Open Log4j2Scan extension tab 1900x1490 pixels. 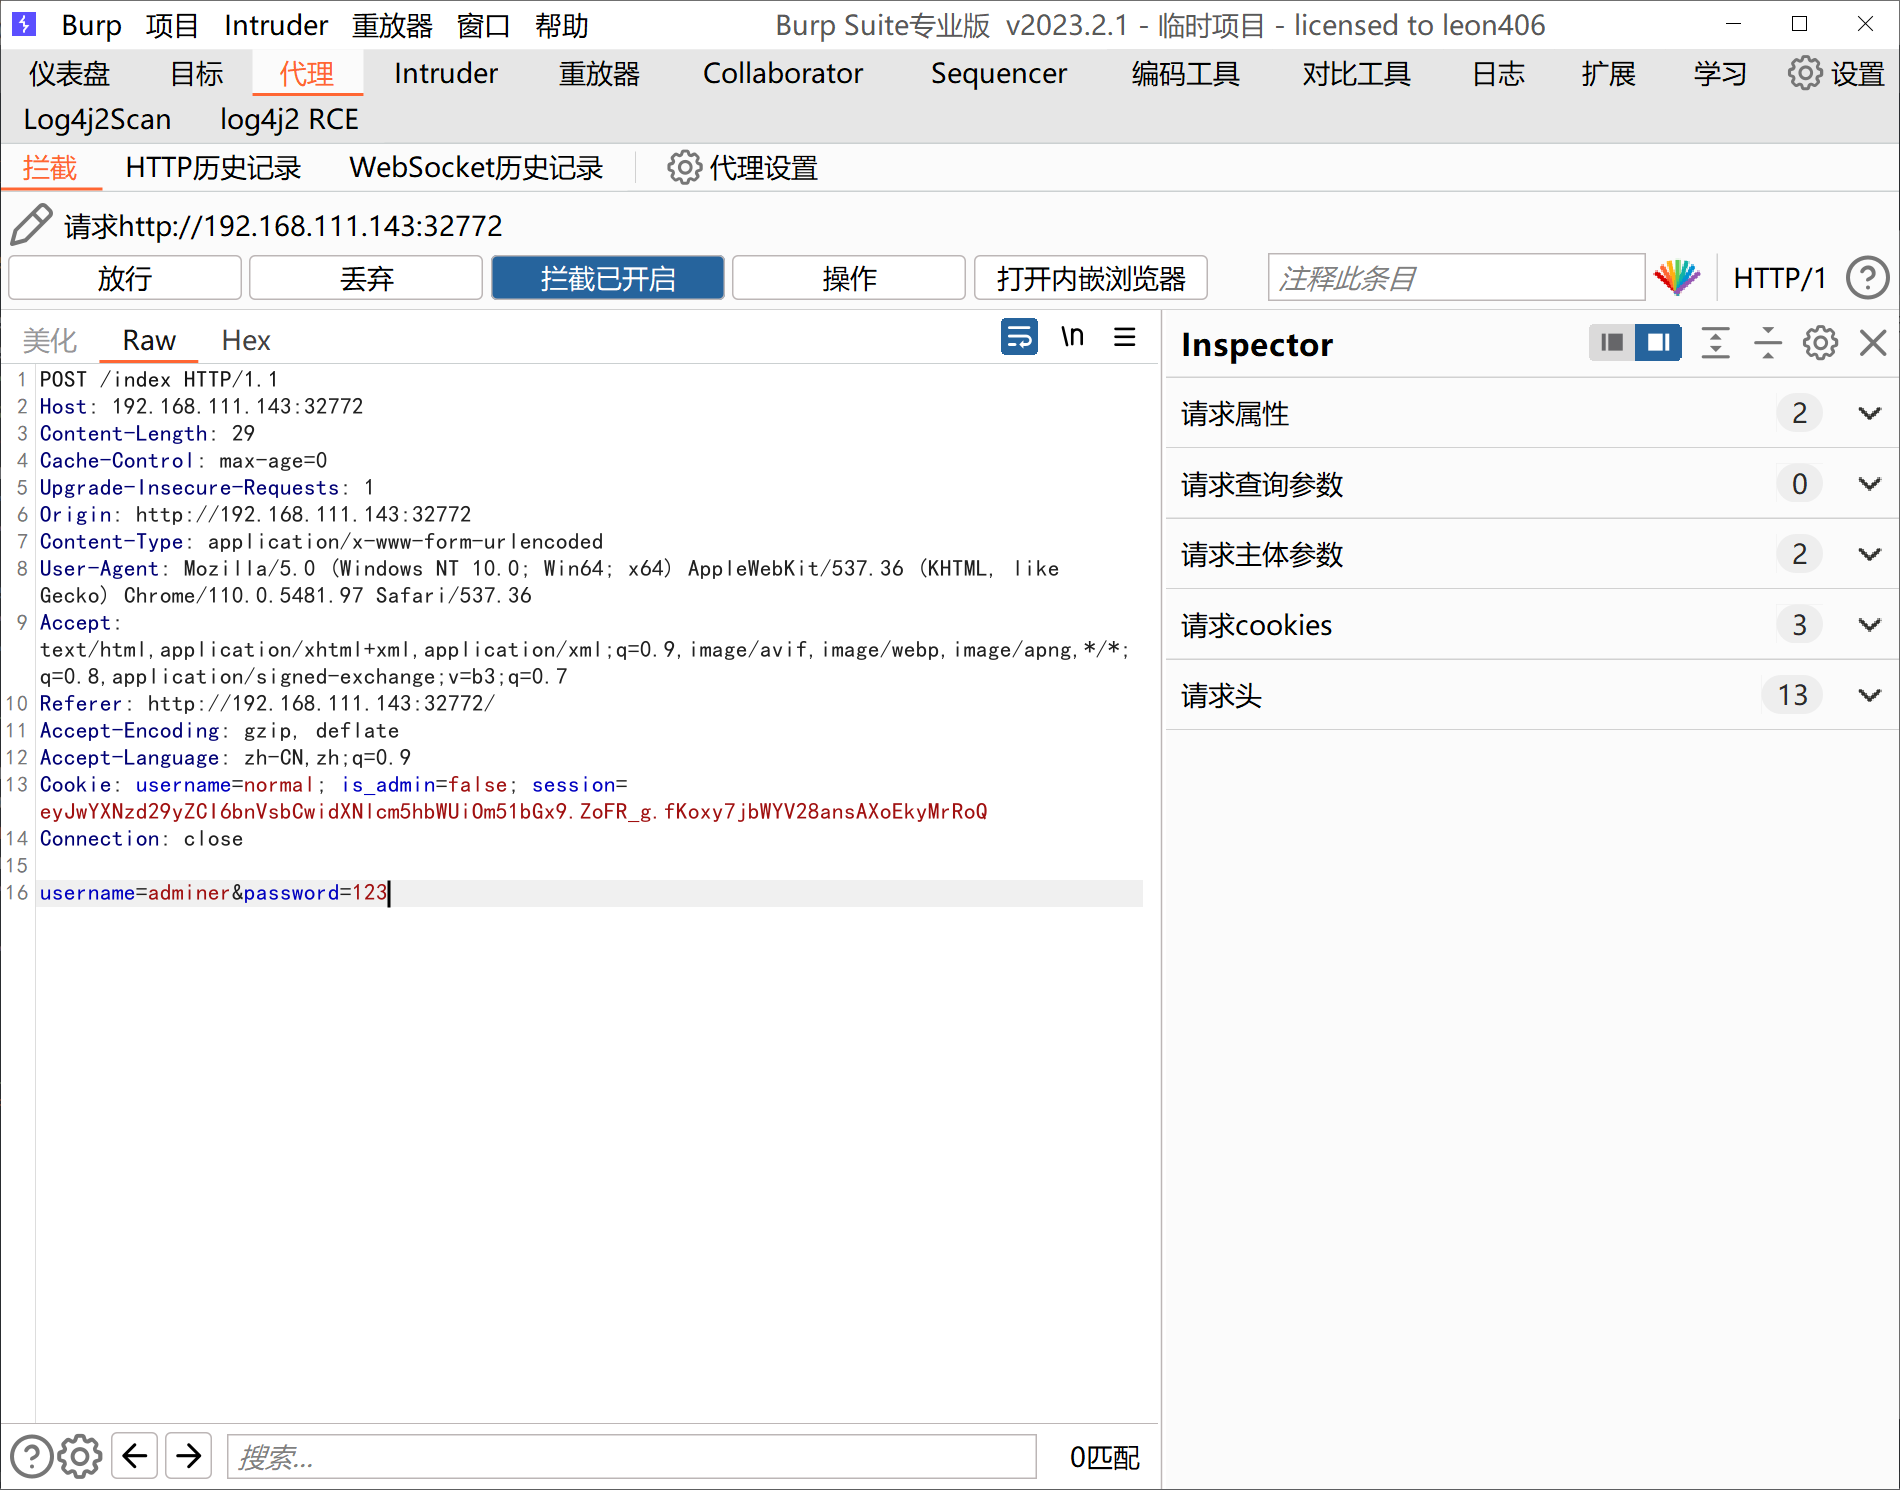97,119
